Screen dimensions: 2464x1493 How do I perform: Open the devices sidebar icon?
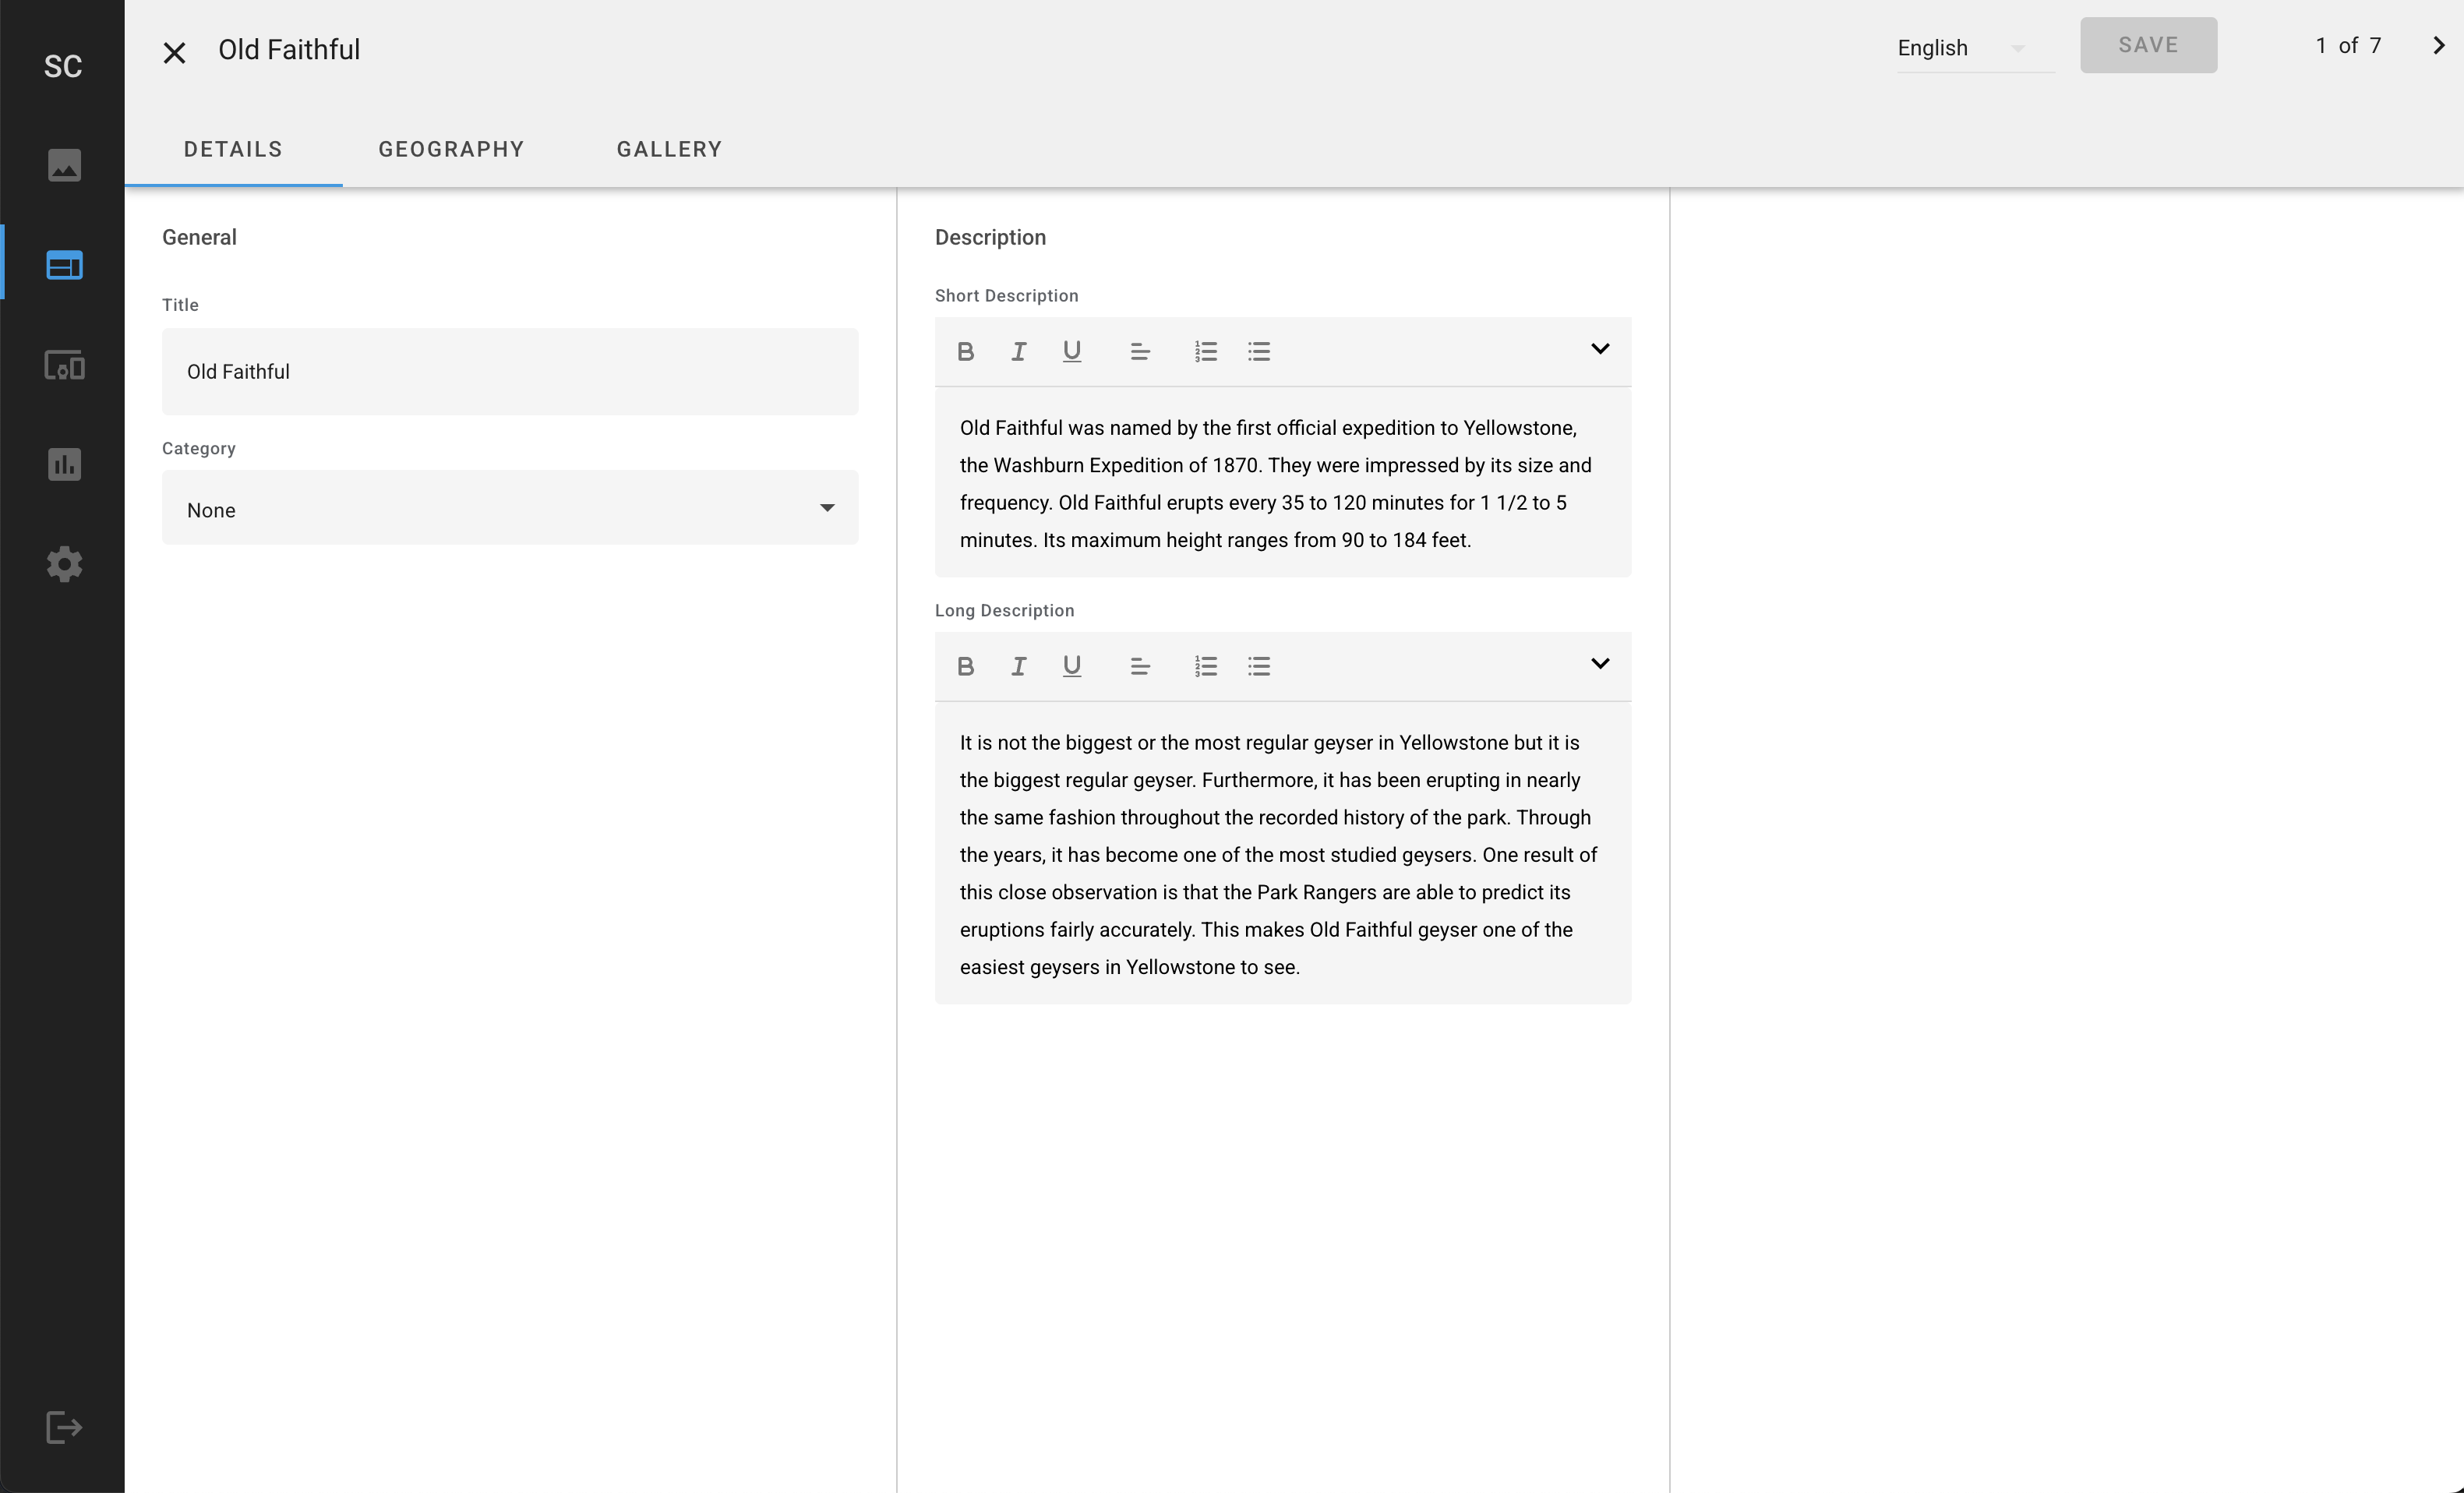64,365
